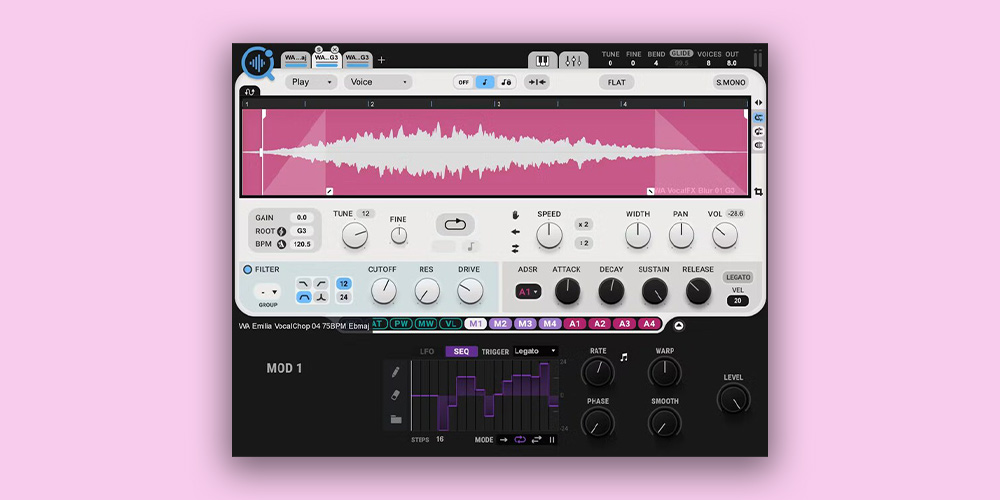Image resolution: width=1000 pixels, height=500 pixels.
Task: Enable the LEGATO toggle
Action: pyautogui.click(x=737, y=277)
